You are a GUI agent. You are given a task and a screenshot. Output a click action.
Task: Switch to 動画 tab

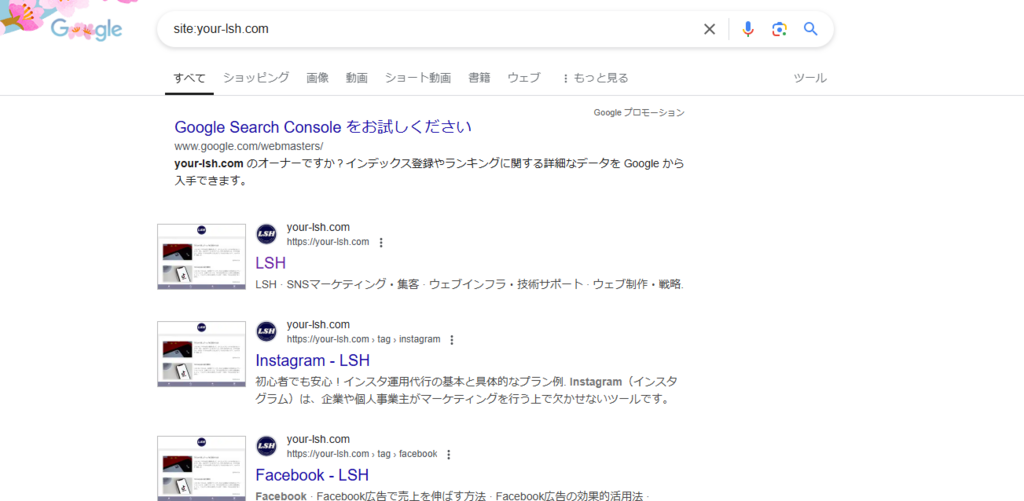point(357,78)
